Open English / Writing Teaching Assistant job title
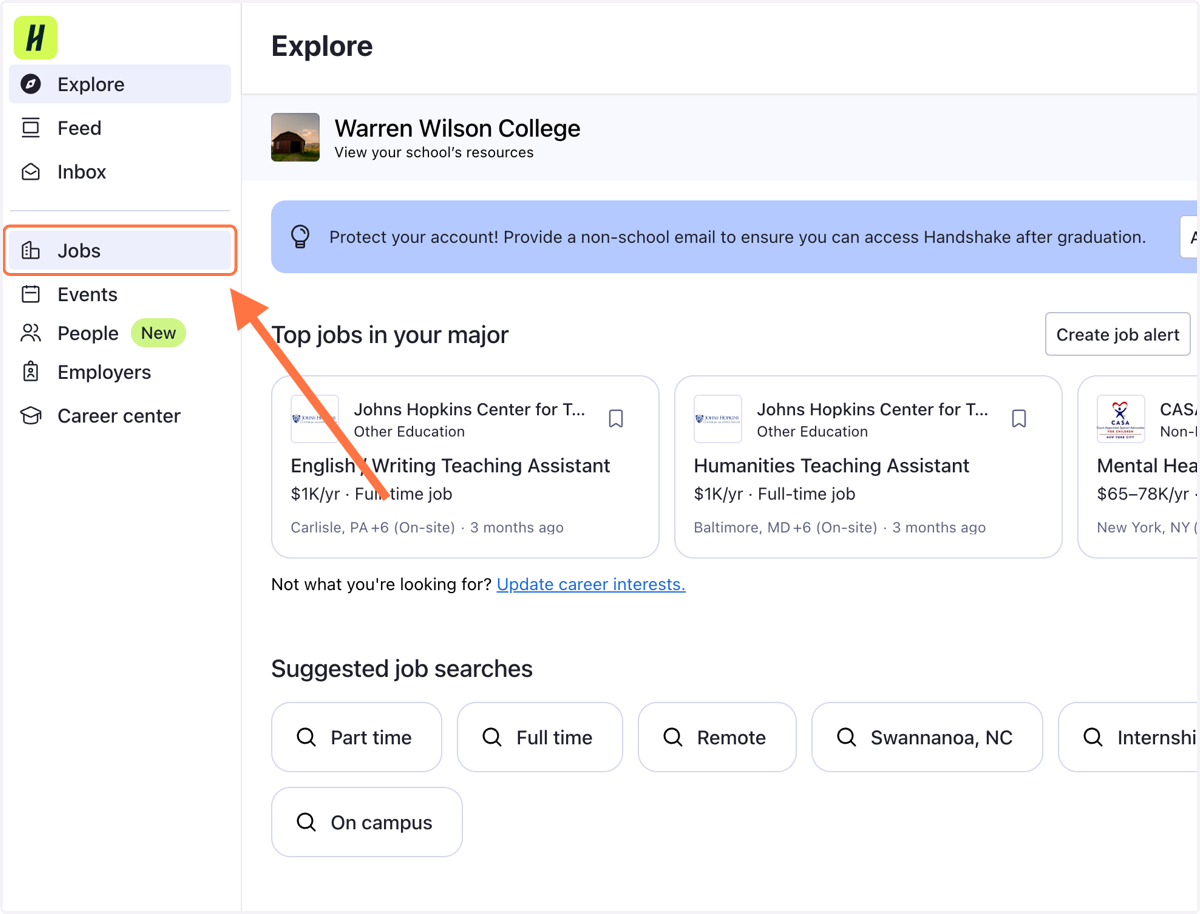Image resolution: width=1200 pixels, height=914 pixels. (x=450, y=465)
